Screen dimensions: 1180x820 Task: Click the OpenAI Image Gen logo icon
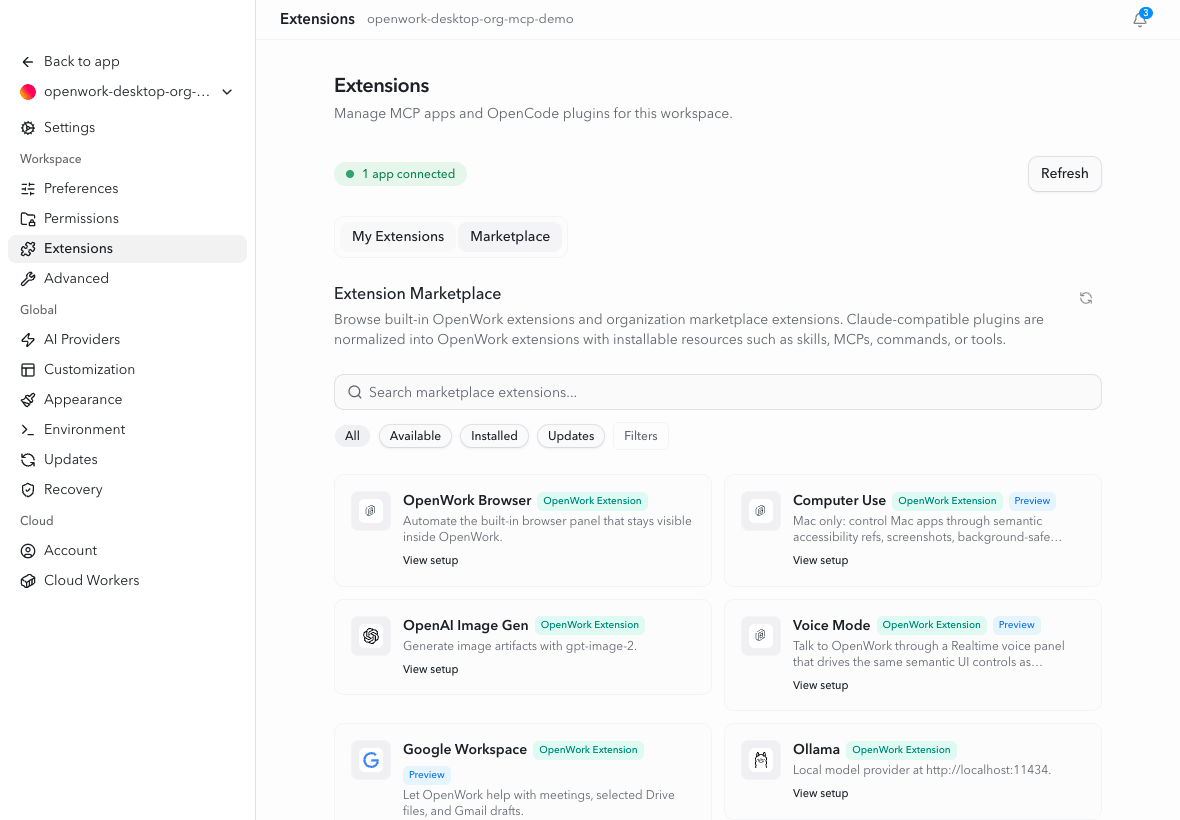click(x=371, y=636)
